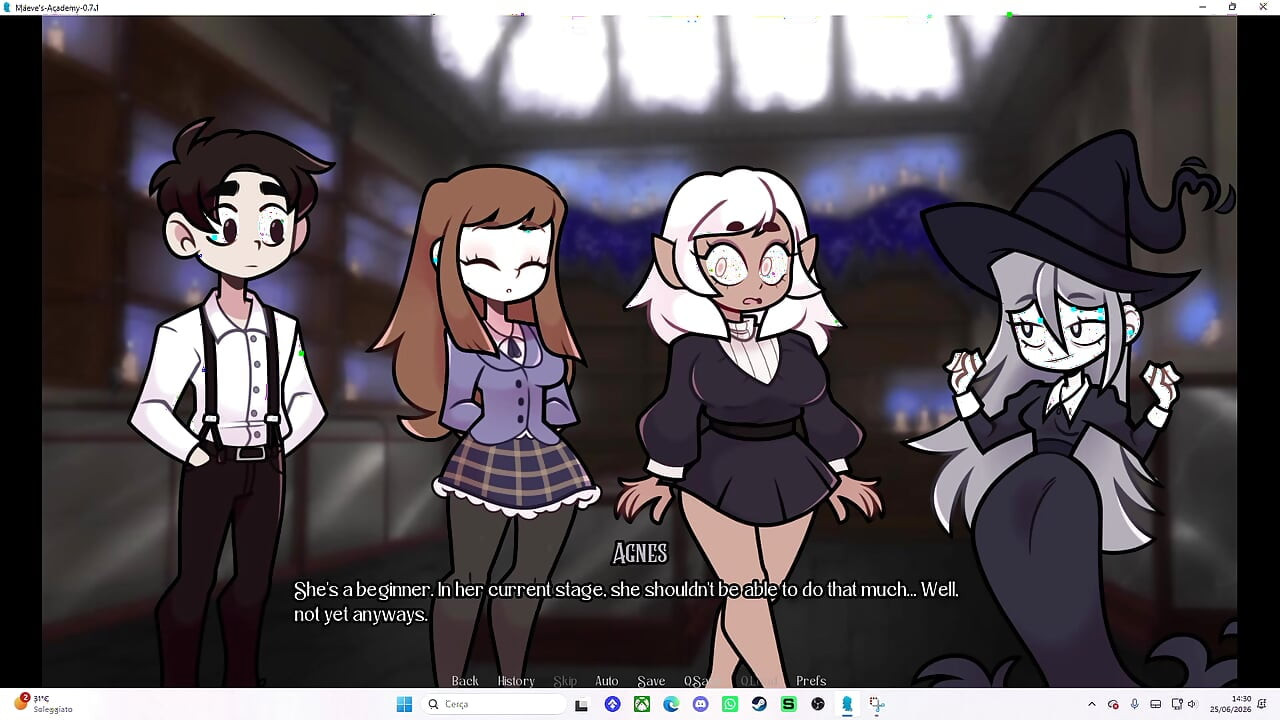Open the weather widget showing Soleggiato
Viewport: 1280px width, 720px height.
(x=43, y=704)
